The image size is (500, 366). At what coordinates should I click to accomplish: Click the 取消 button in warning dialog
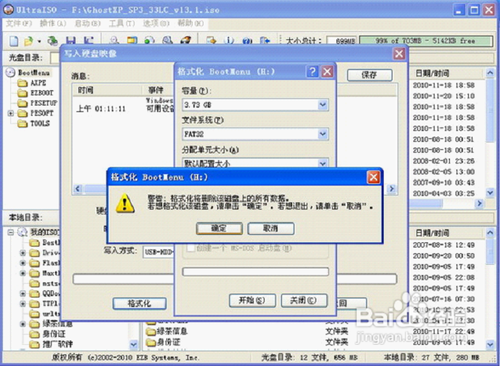(x=271, y=228)
